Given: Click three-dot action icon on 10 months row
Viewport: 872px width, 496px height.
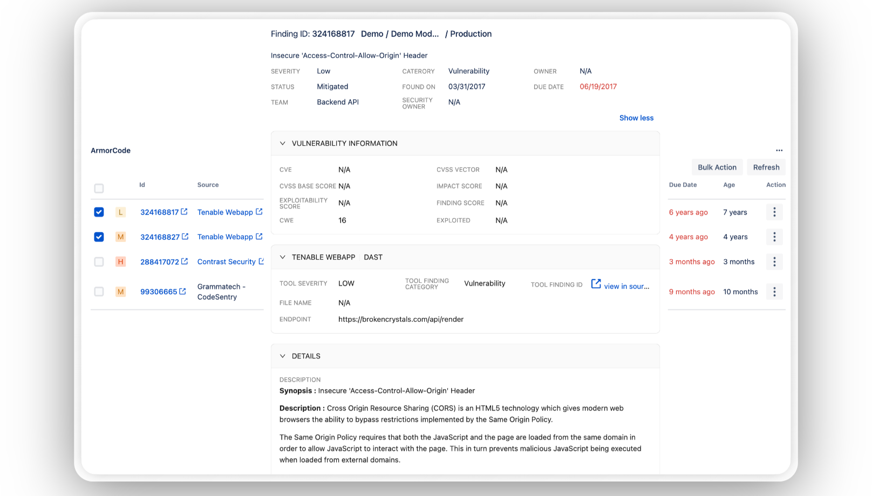Looking at the screenshot, I should [x=774, y=292].
